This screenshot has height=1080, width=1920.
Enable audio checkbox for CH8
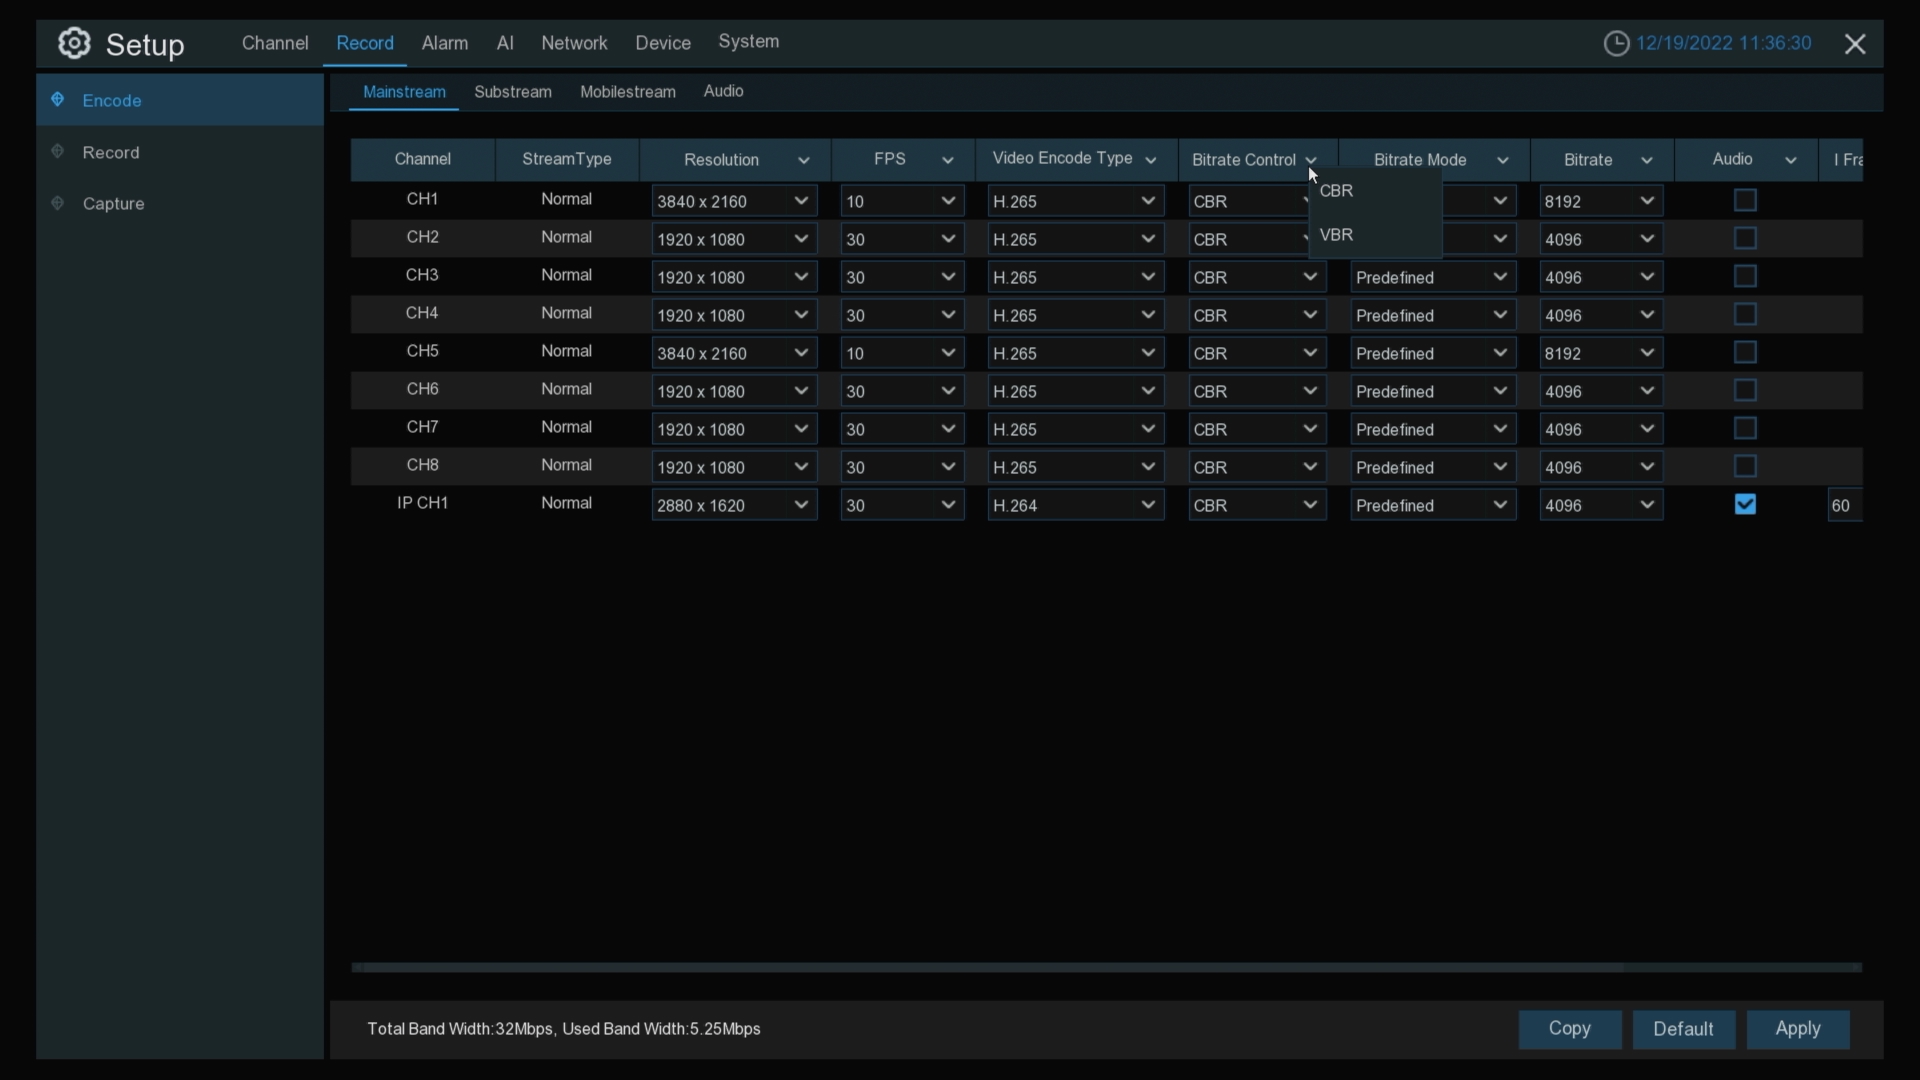[1745, 467]
